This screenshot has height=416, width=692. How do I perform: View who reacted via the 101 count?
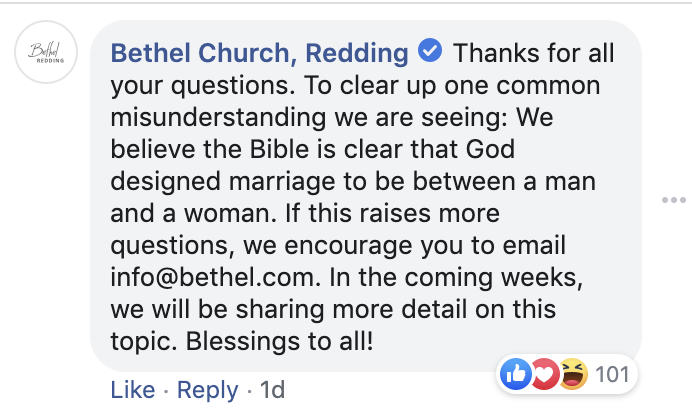click(612, 374)
